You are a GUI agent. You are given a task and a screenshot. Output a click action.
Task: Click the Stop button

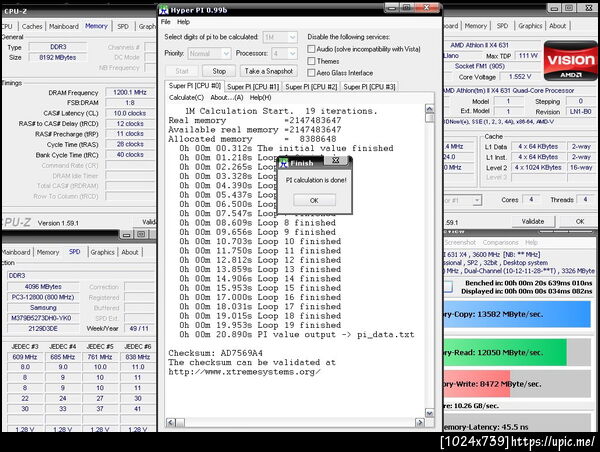219,71
